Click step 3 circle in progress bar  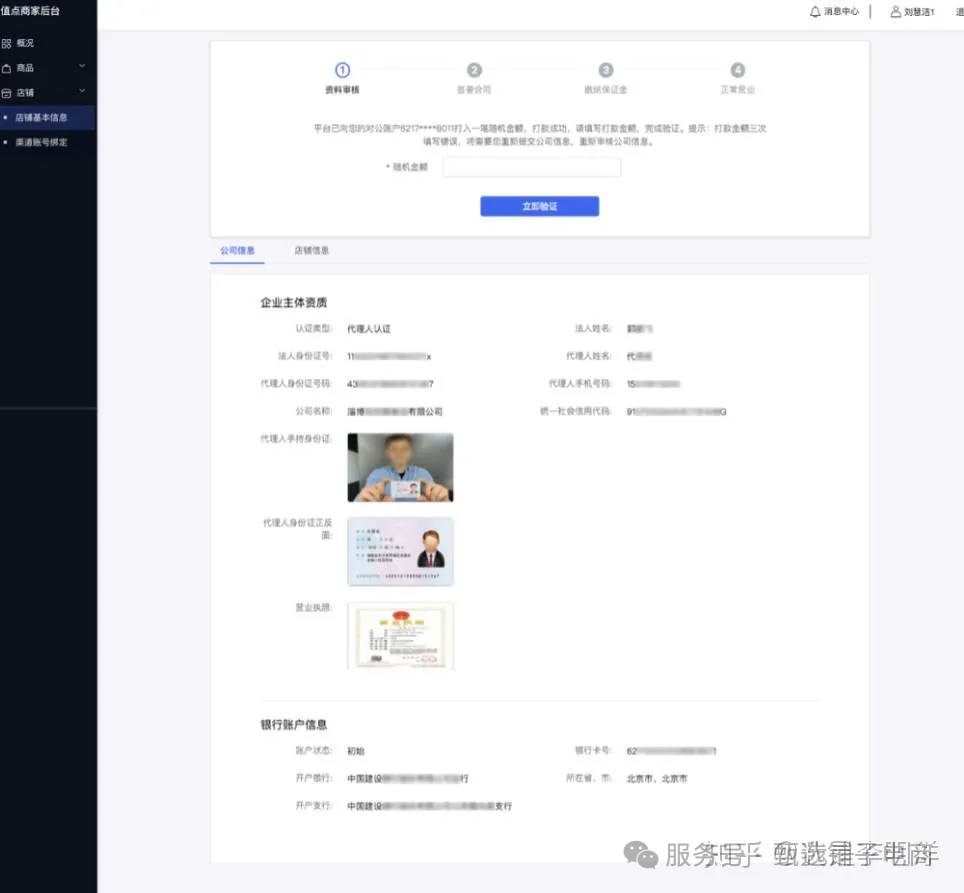pyautogui.click(x=606, y=70)
